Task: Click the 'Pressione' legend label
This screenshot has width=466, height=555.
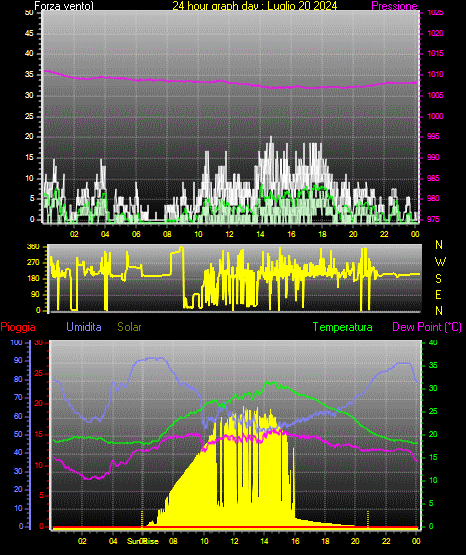Action: tap(394, 6)
